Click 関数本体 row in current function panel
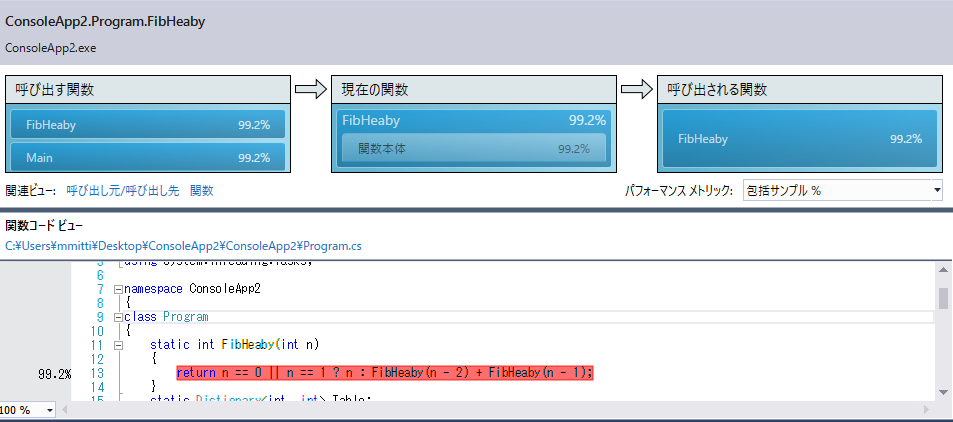Screen dimensions: 953x422 (x=474, y=148)
